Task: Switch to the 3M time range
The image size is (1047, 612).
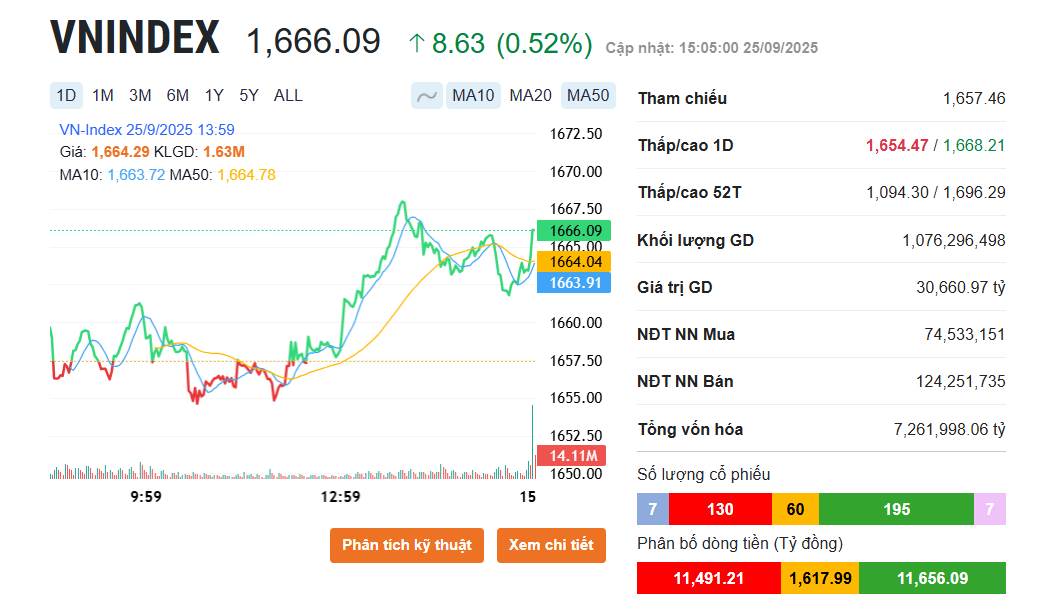Action: click(140, 95)
